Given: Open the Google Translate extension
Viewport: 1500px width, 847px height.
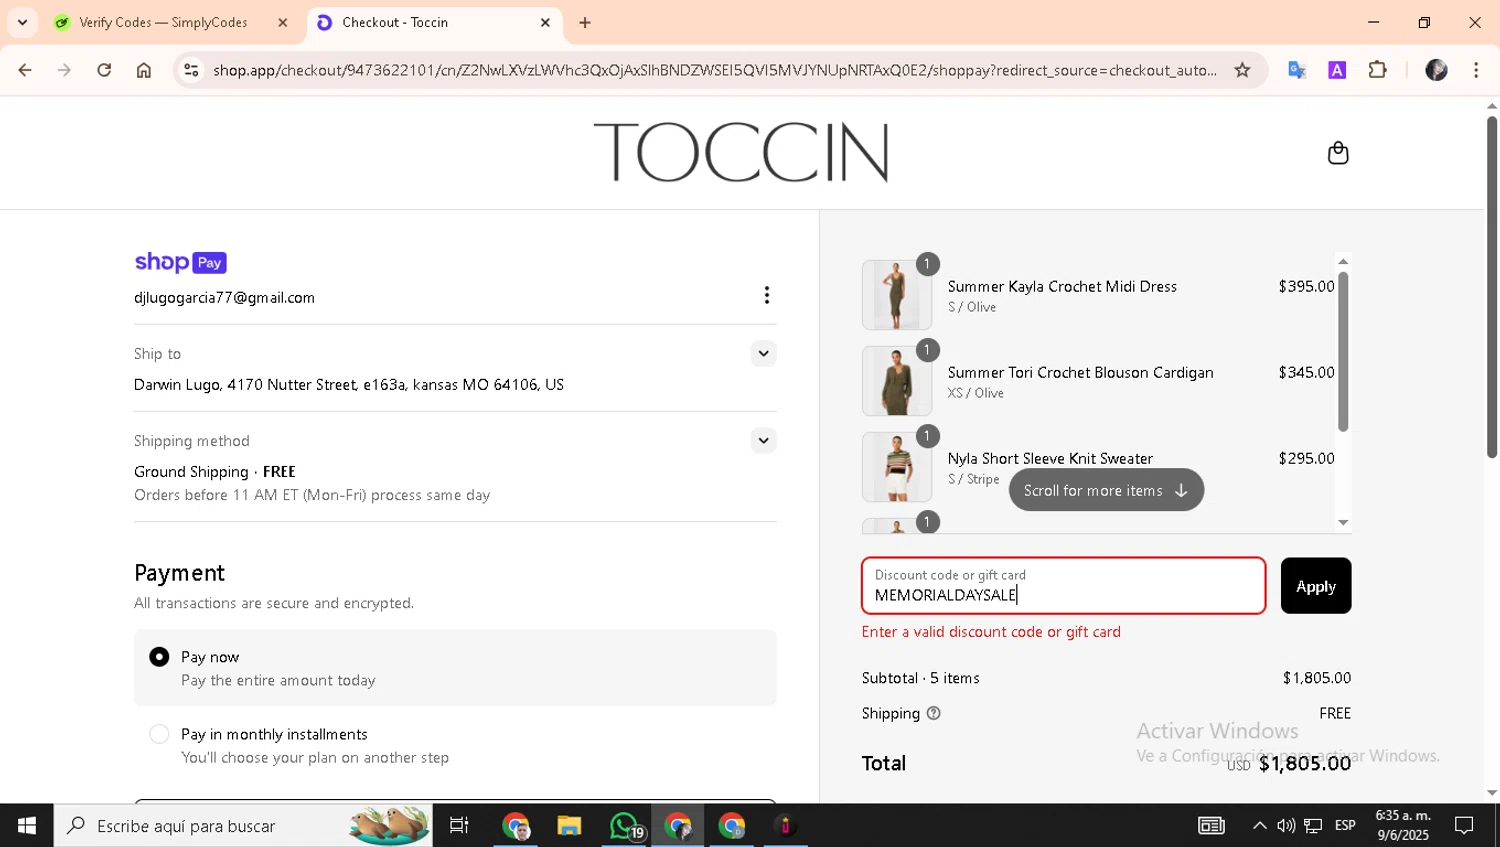Looking at the screenshot, I should 1297,70.
